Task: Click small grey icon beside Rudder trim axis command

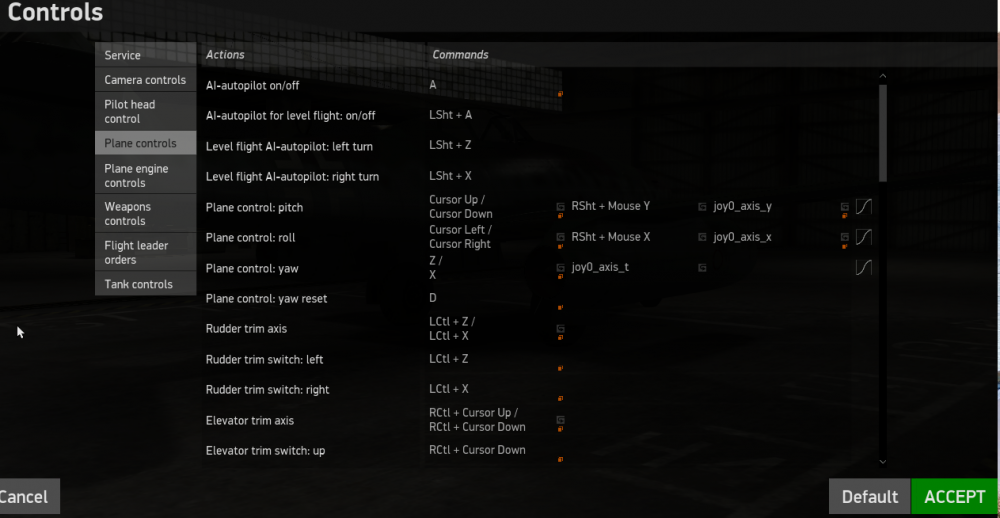Action: (x=561, y=328)
